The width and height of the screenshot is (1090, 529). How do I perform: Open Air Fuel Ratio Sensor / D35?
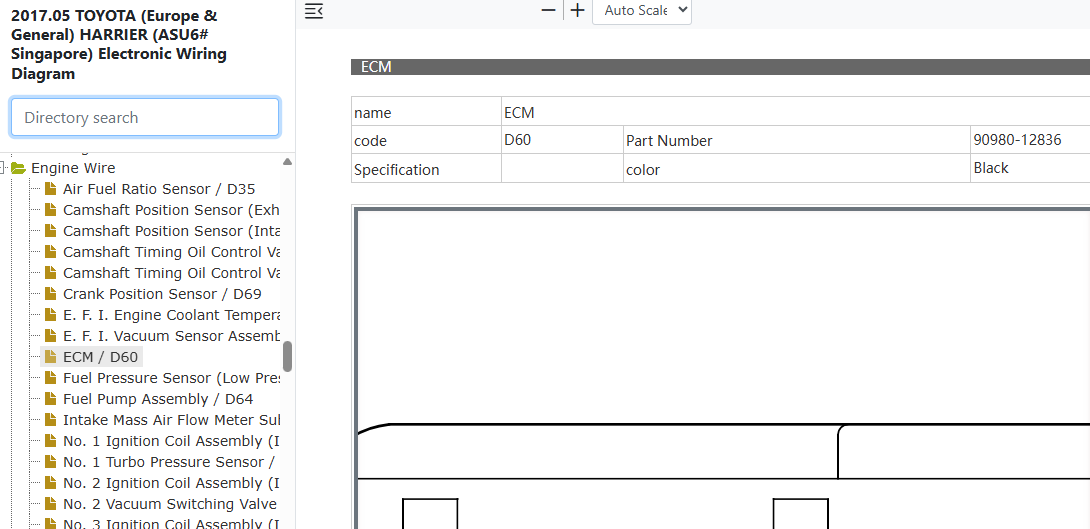pyautogui.click(x=158, y=189)
